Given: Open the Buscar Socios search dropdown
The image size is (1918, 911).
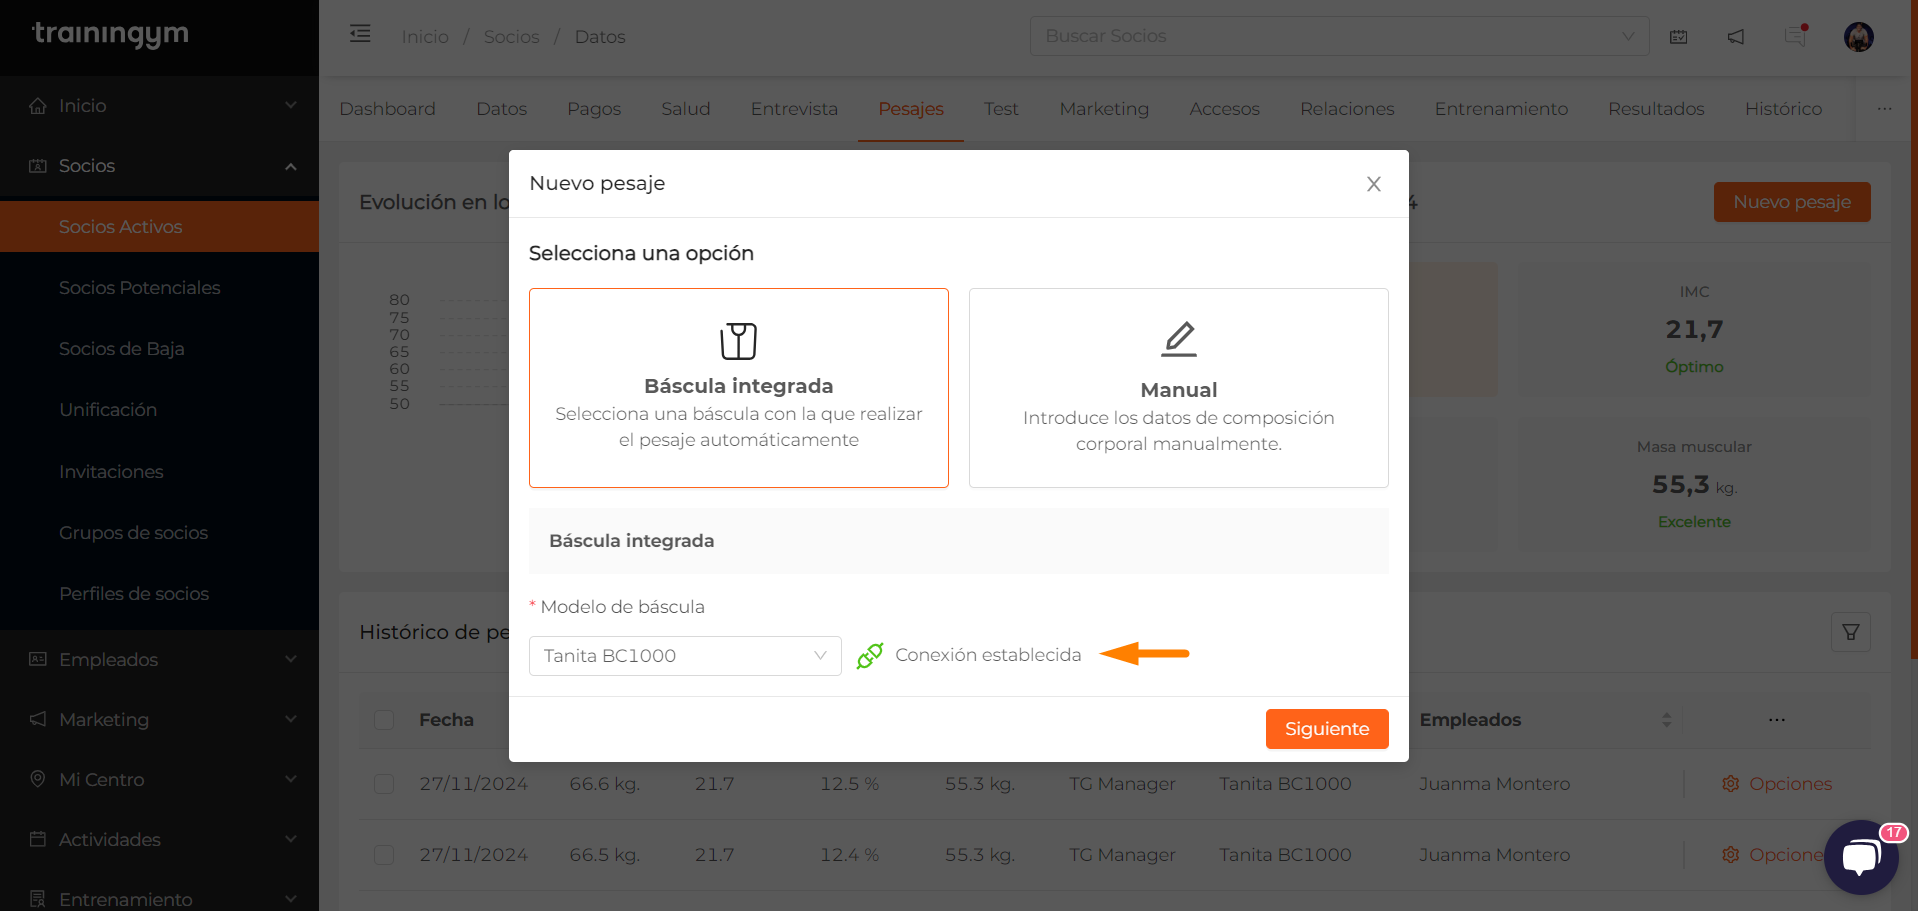Looking at the screenshot, I should [1339, 36].
